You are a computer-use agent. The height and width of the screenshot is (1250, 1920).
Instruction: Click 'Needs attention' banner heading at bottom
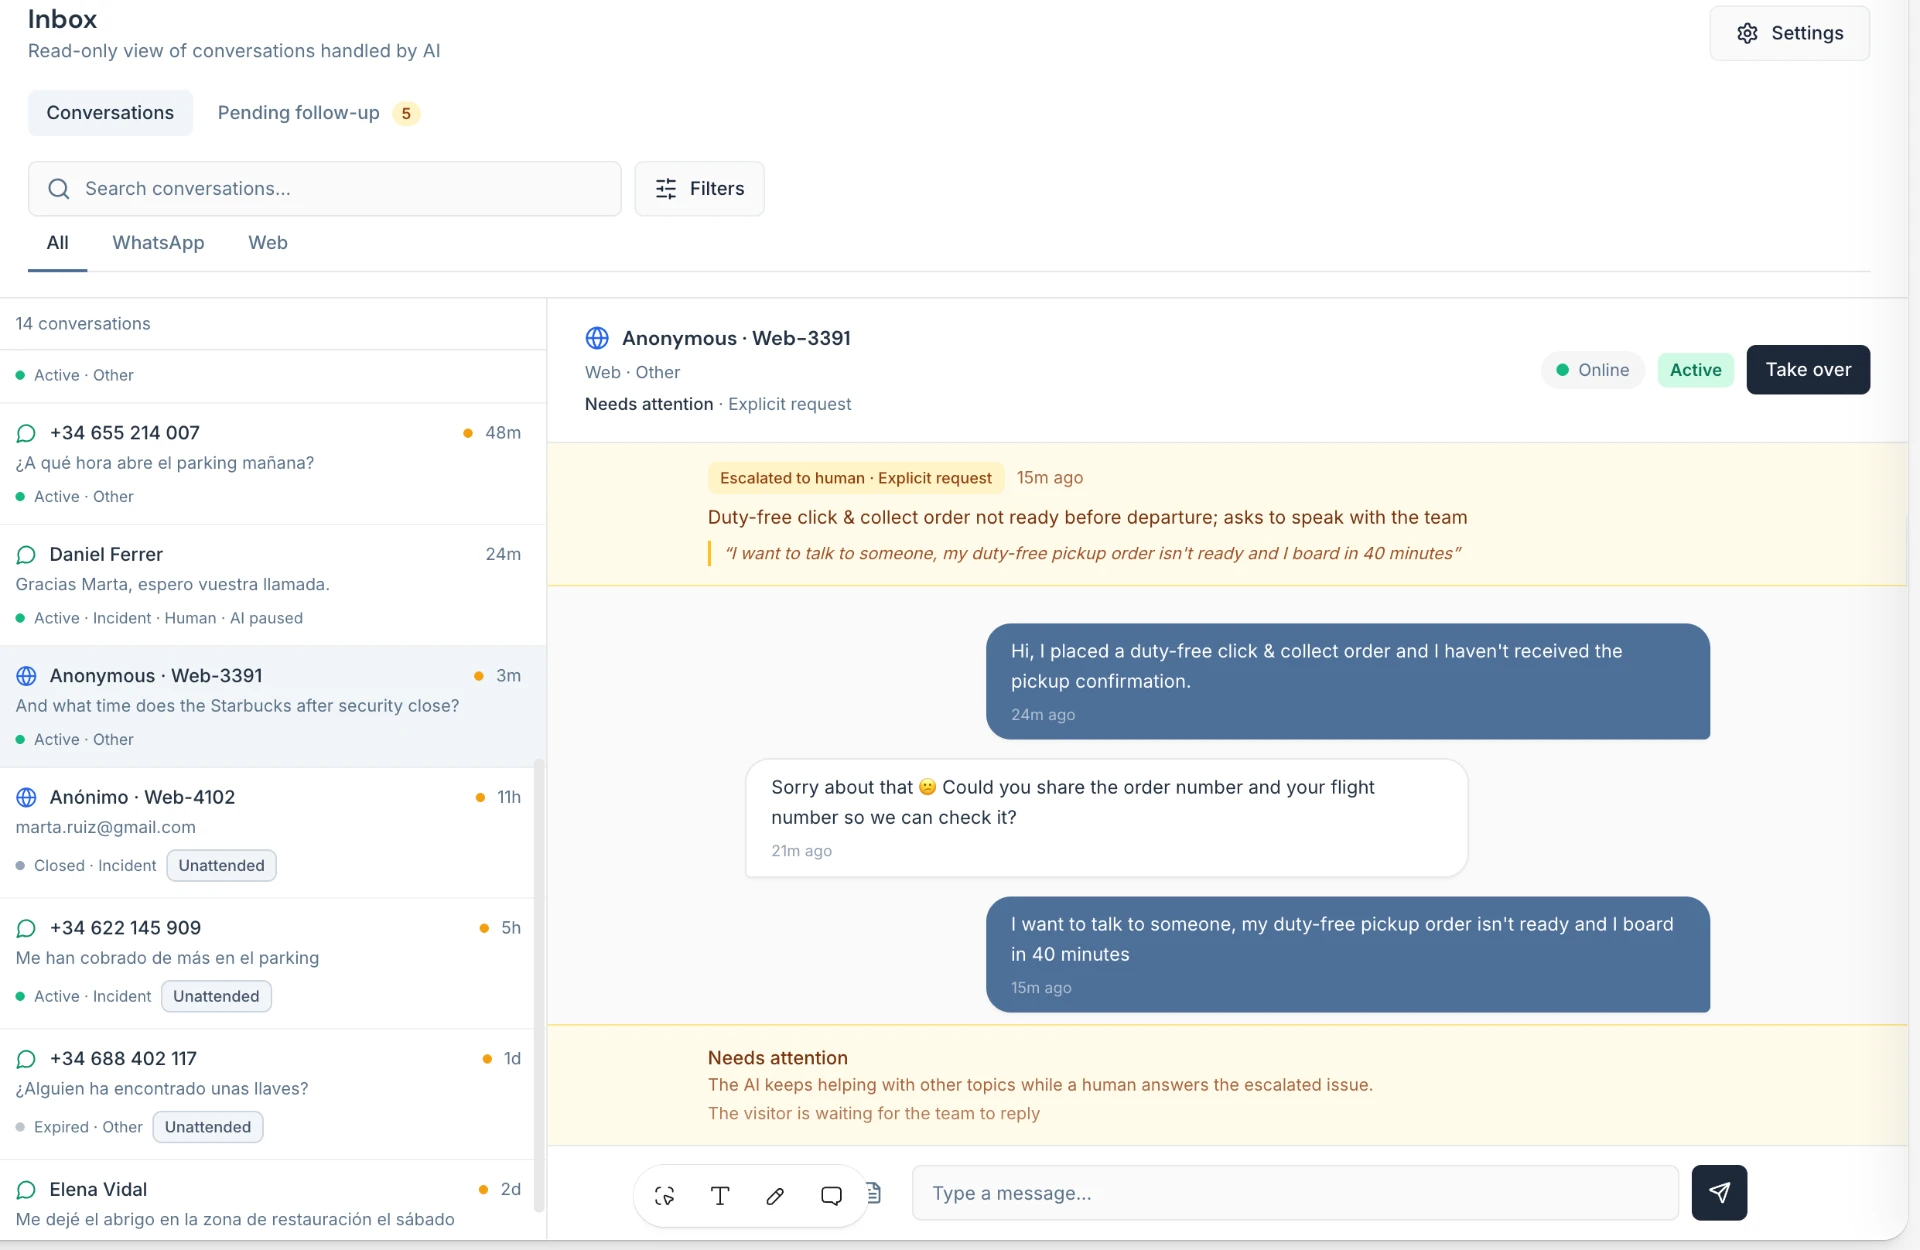pyautogui.click(x=778, y=1058)
